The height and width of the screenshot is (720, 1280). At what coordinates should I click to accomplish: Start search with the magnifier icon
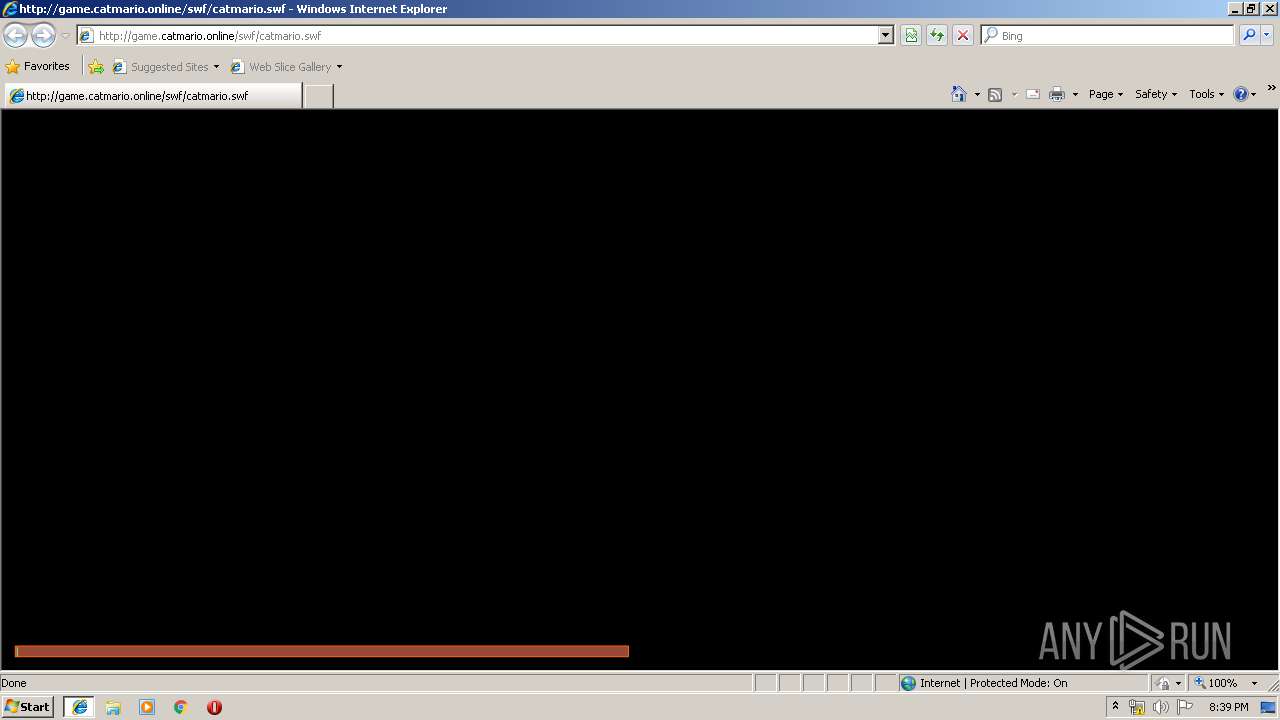click(1249, 35)
